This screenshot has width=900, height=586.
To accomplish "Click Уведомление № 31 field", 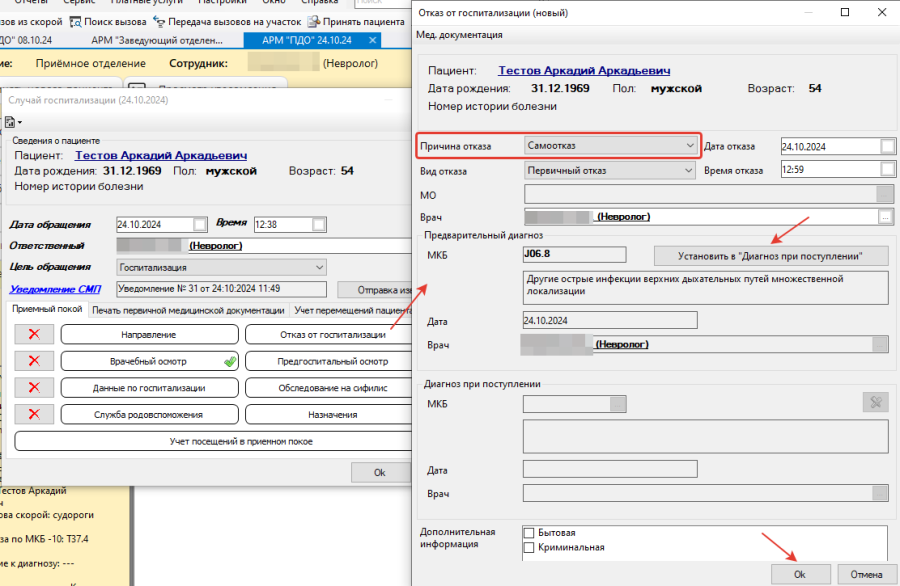I will [222, 289].
